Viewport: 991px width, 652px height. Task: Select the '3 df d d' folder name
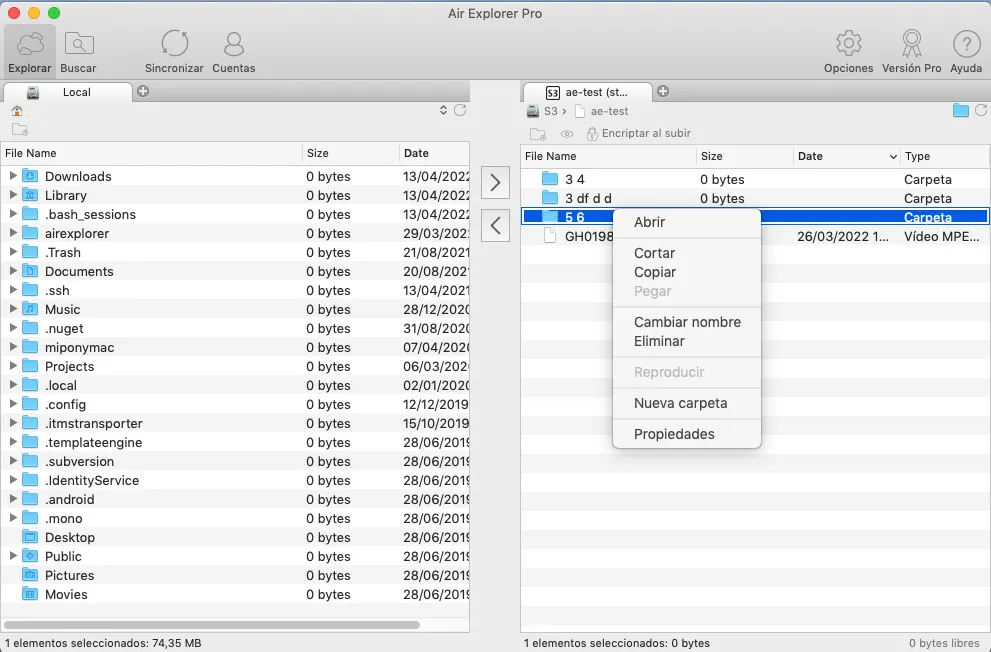(x=588, y=198)
